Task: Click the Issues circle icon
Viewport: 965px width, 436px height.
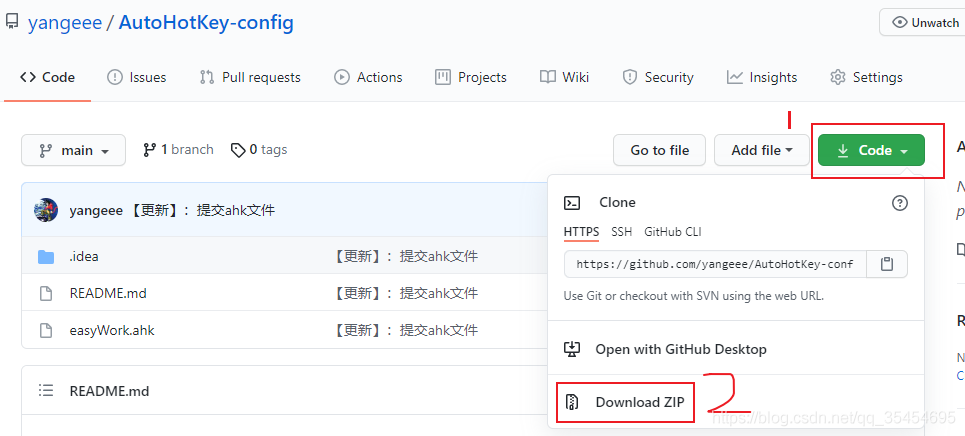Action: (x=114, y=78)
